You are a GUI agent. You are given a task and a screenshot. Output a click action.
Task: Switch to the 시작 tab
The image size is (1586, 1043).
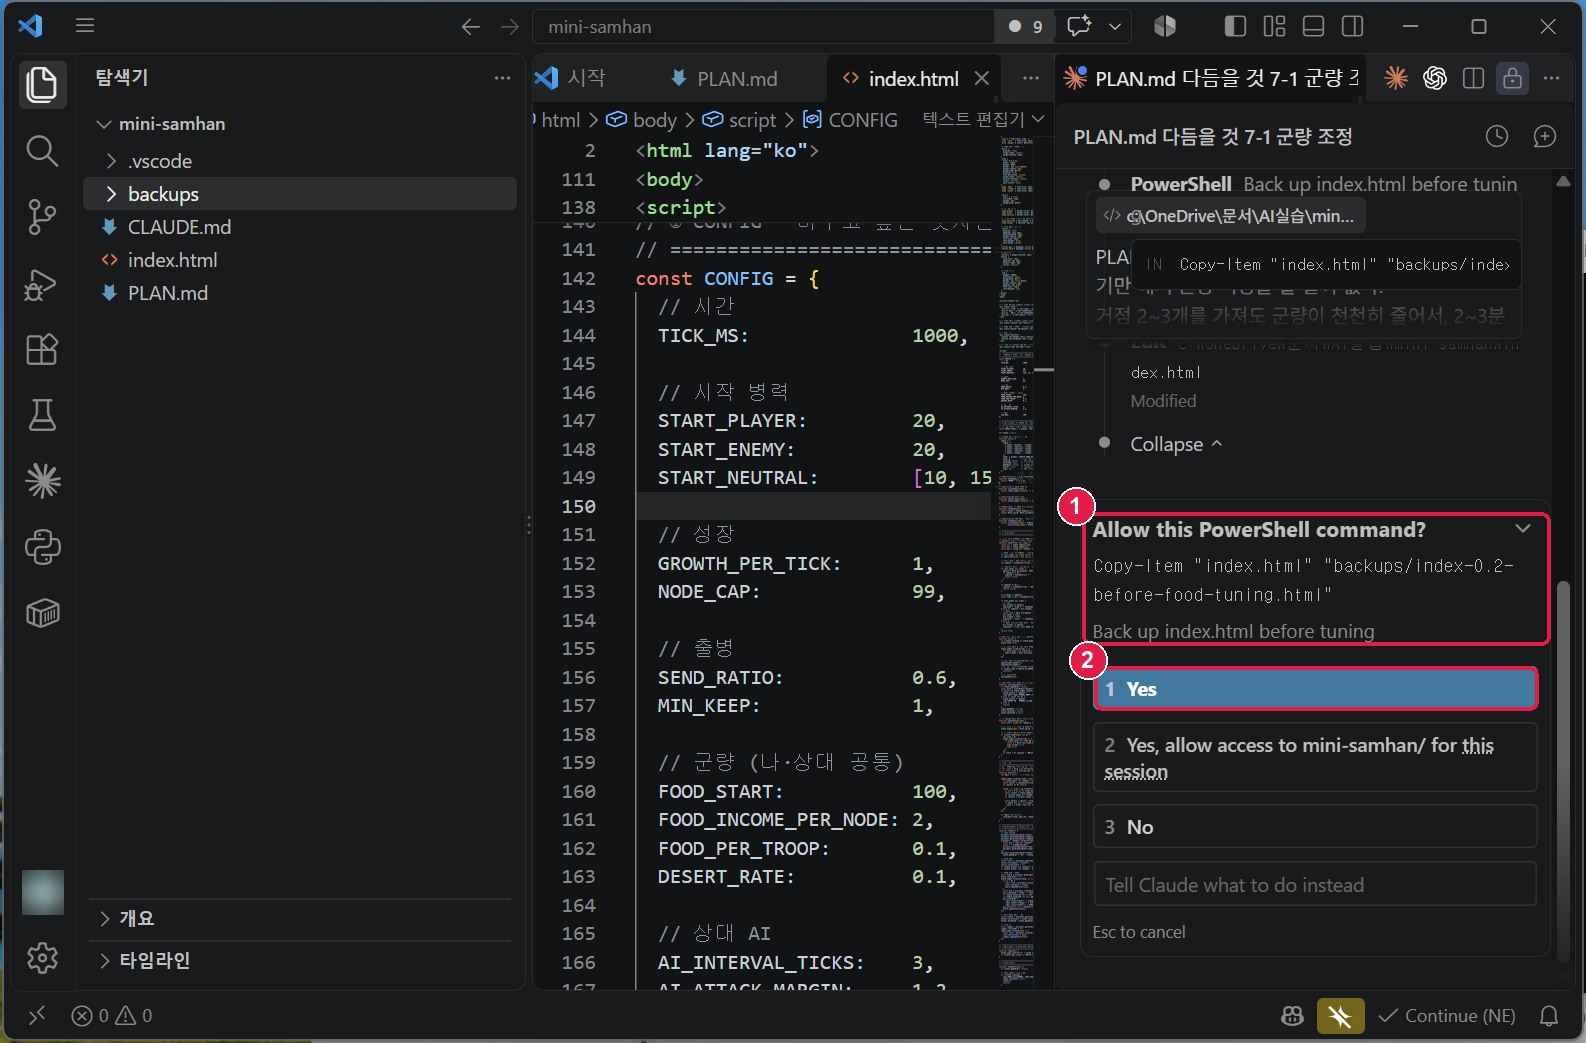click(571, 78)
